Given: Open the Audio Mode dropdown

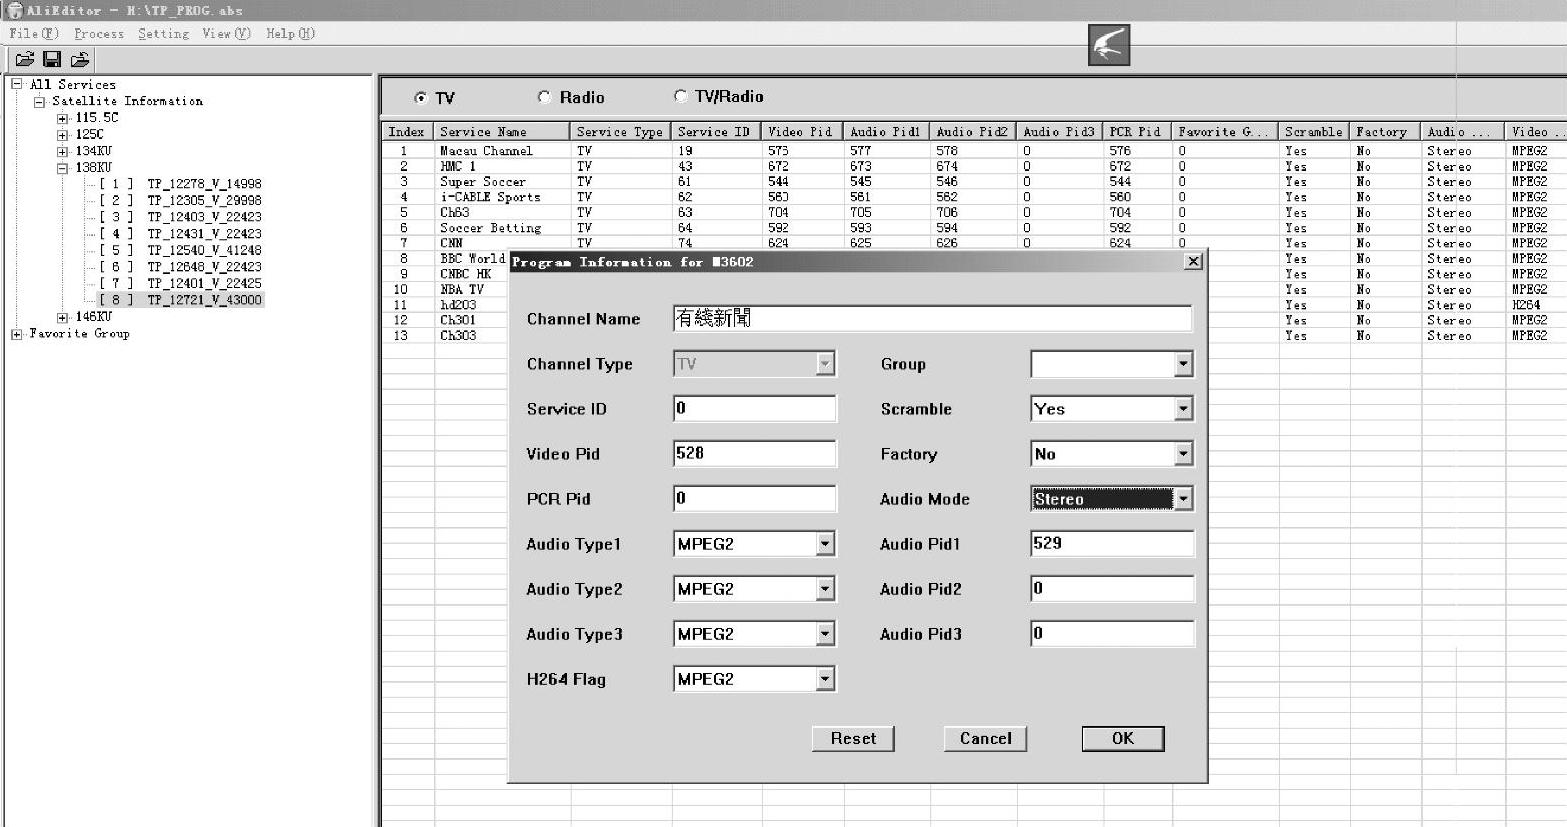Looking at the screenshot, I should pyautogui.click(x=1183, y=499).
